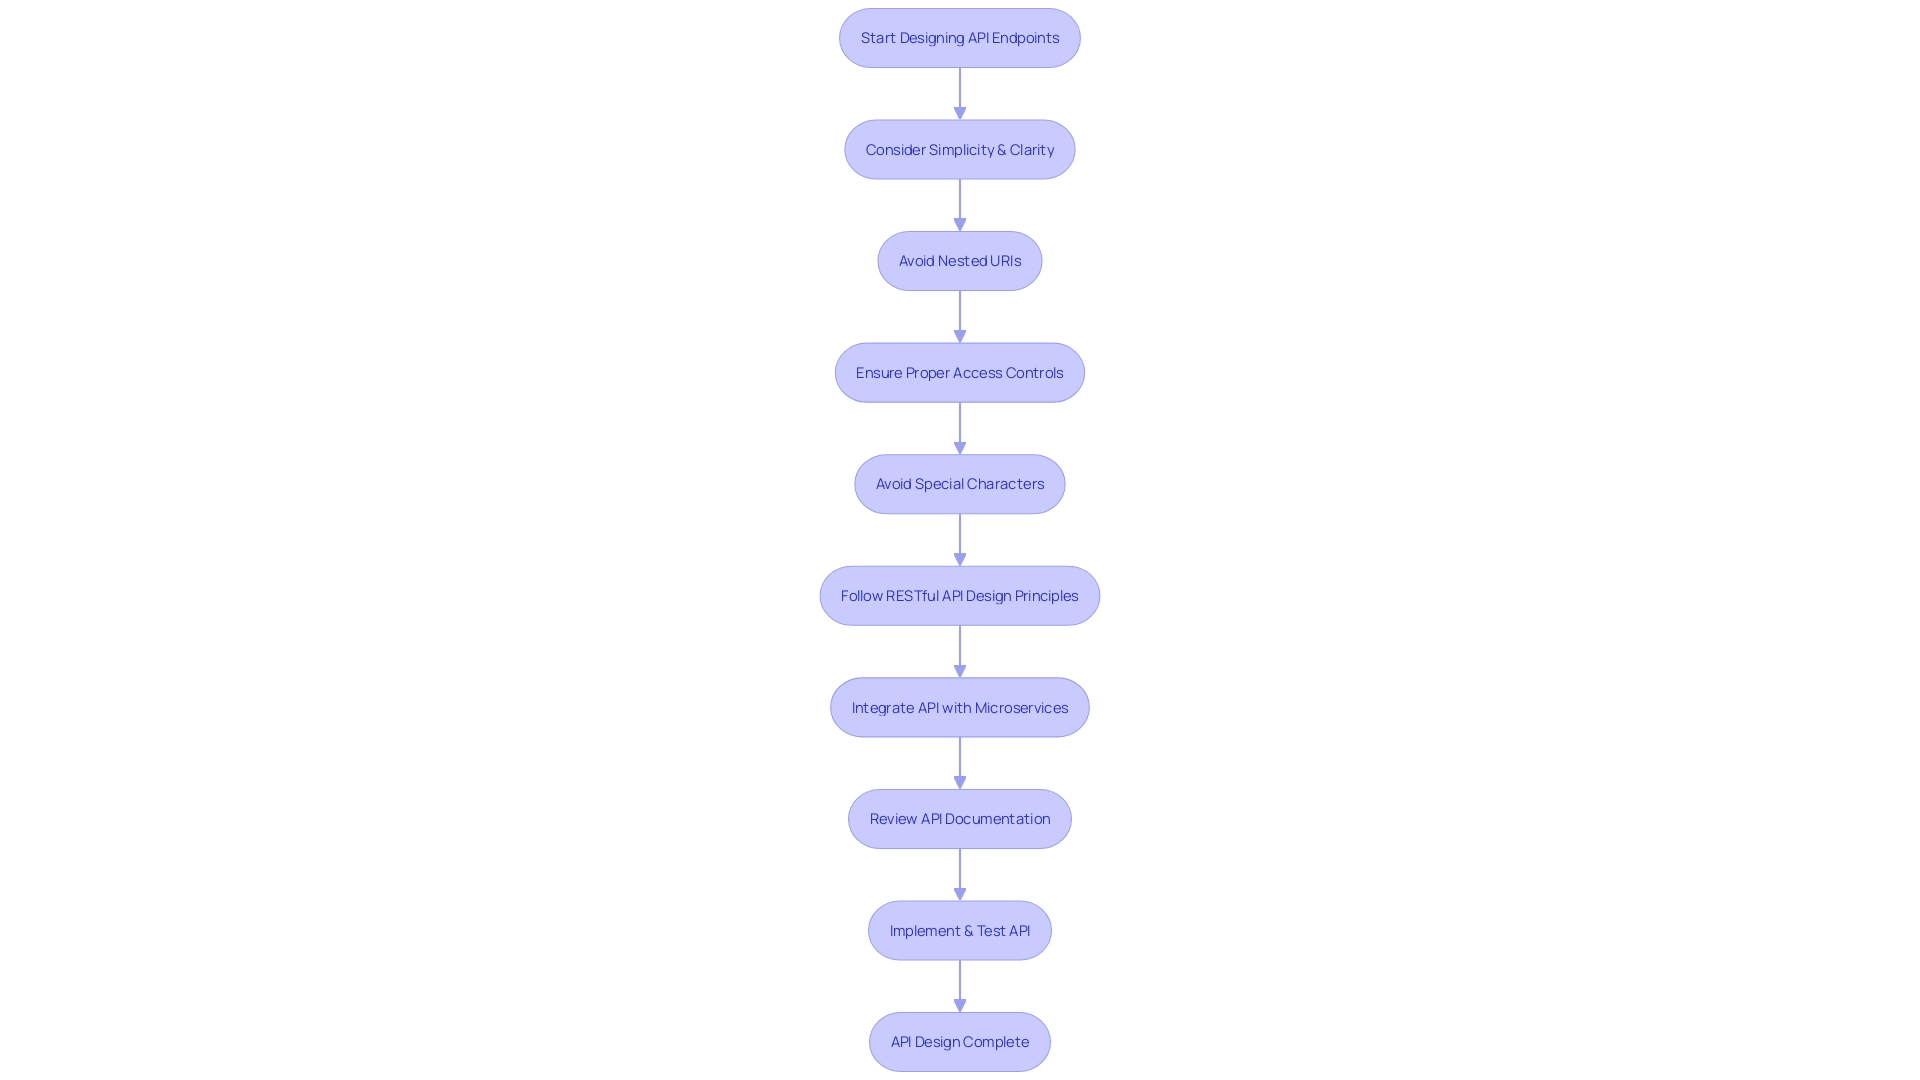
Task: Click the Start Designing API Endpoints node
Action: (x=959, y=37)
